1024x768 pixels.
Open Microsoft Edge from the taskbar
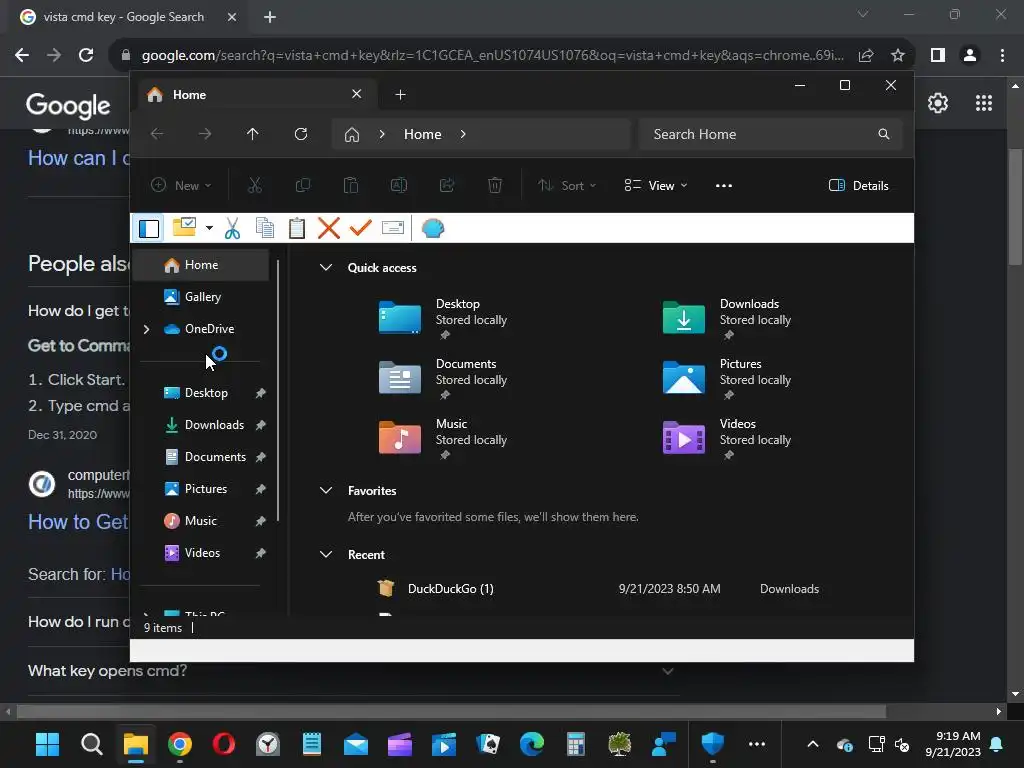[x=532, y=744]
